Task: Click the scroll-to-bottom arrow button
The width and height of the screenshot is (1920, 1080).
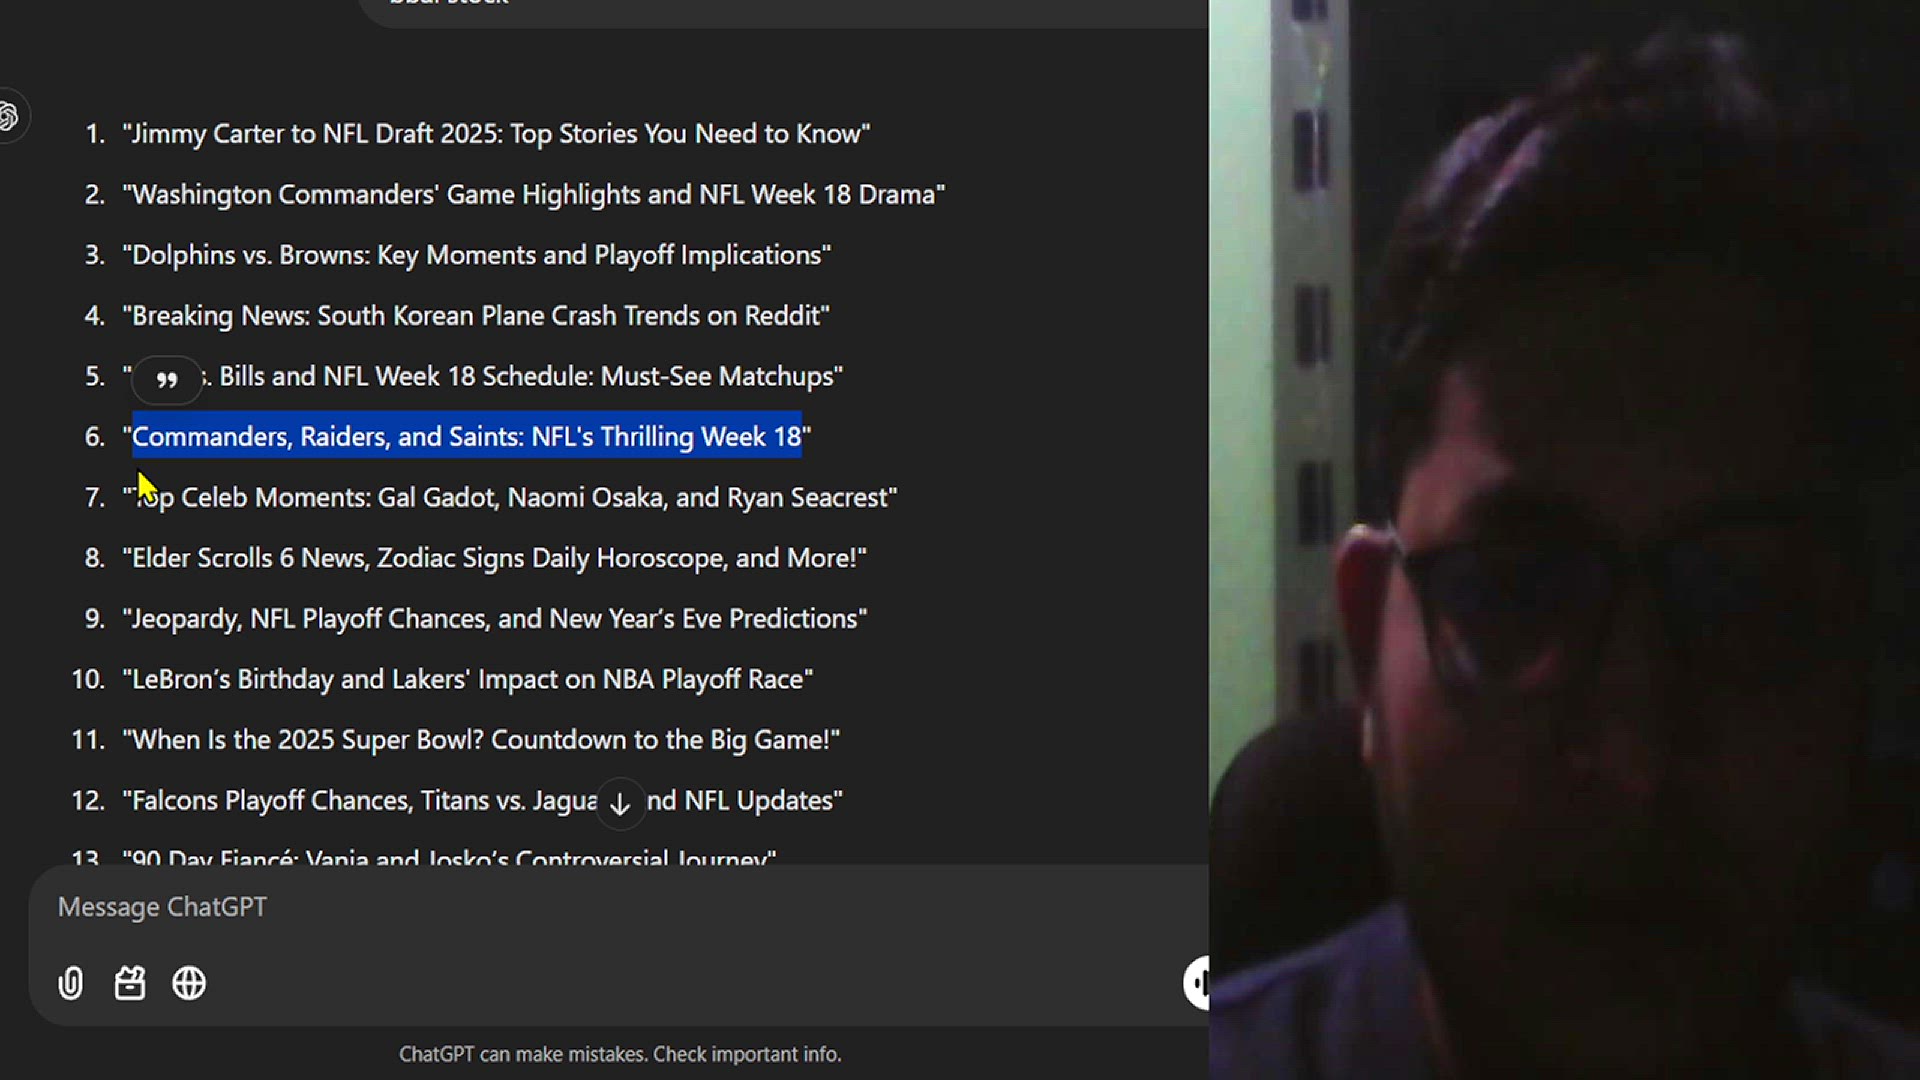Action: point(620,804)
